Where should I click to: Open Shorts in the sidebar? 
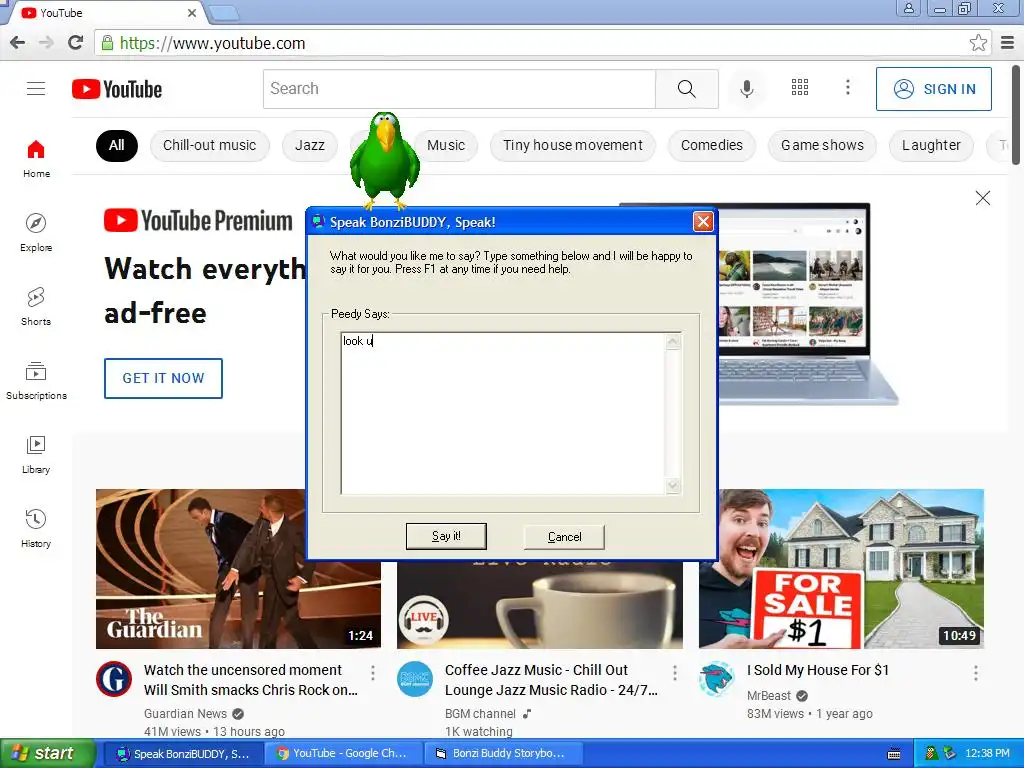click(36, 306)
